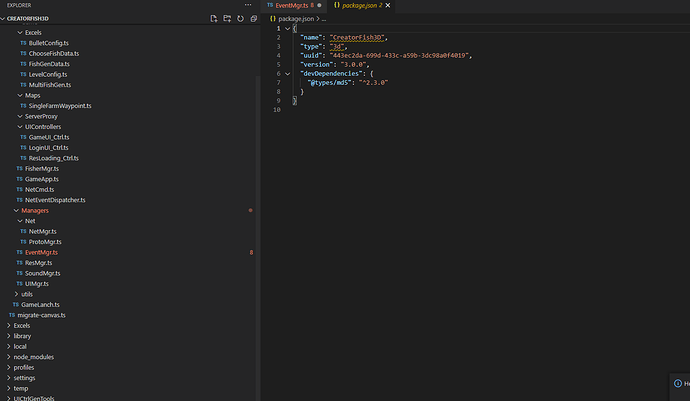690x401 pixels.
Task: Open MultiFishGen.ts file
Action: (x=50, y=85)
